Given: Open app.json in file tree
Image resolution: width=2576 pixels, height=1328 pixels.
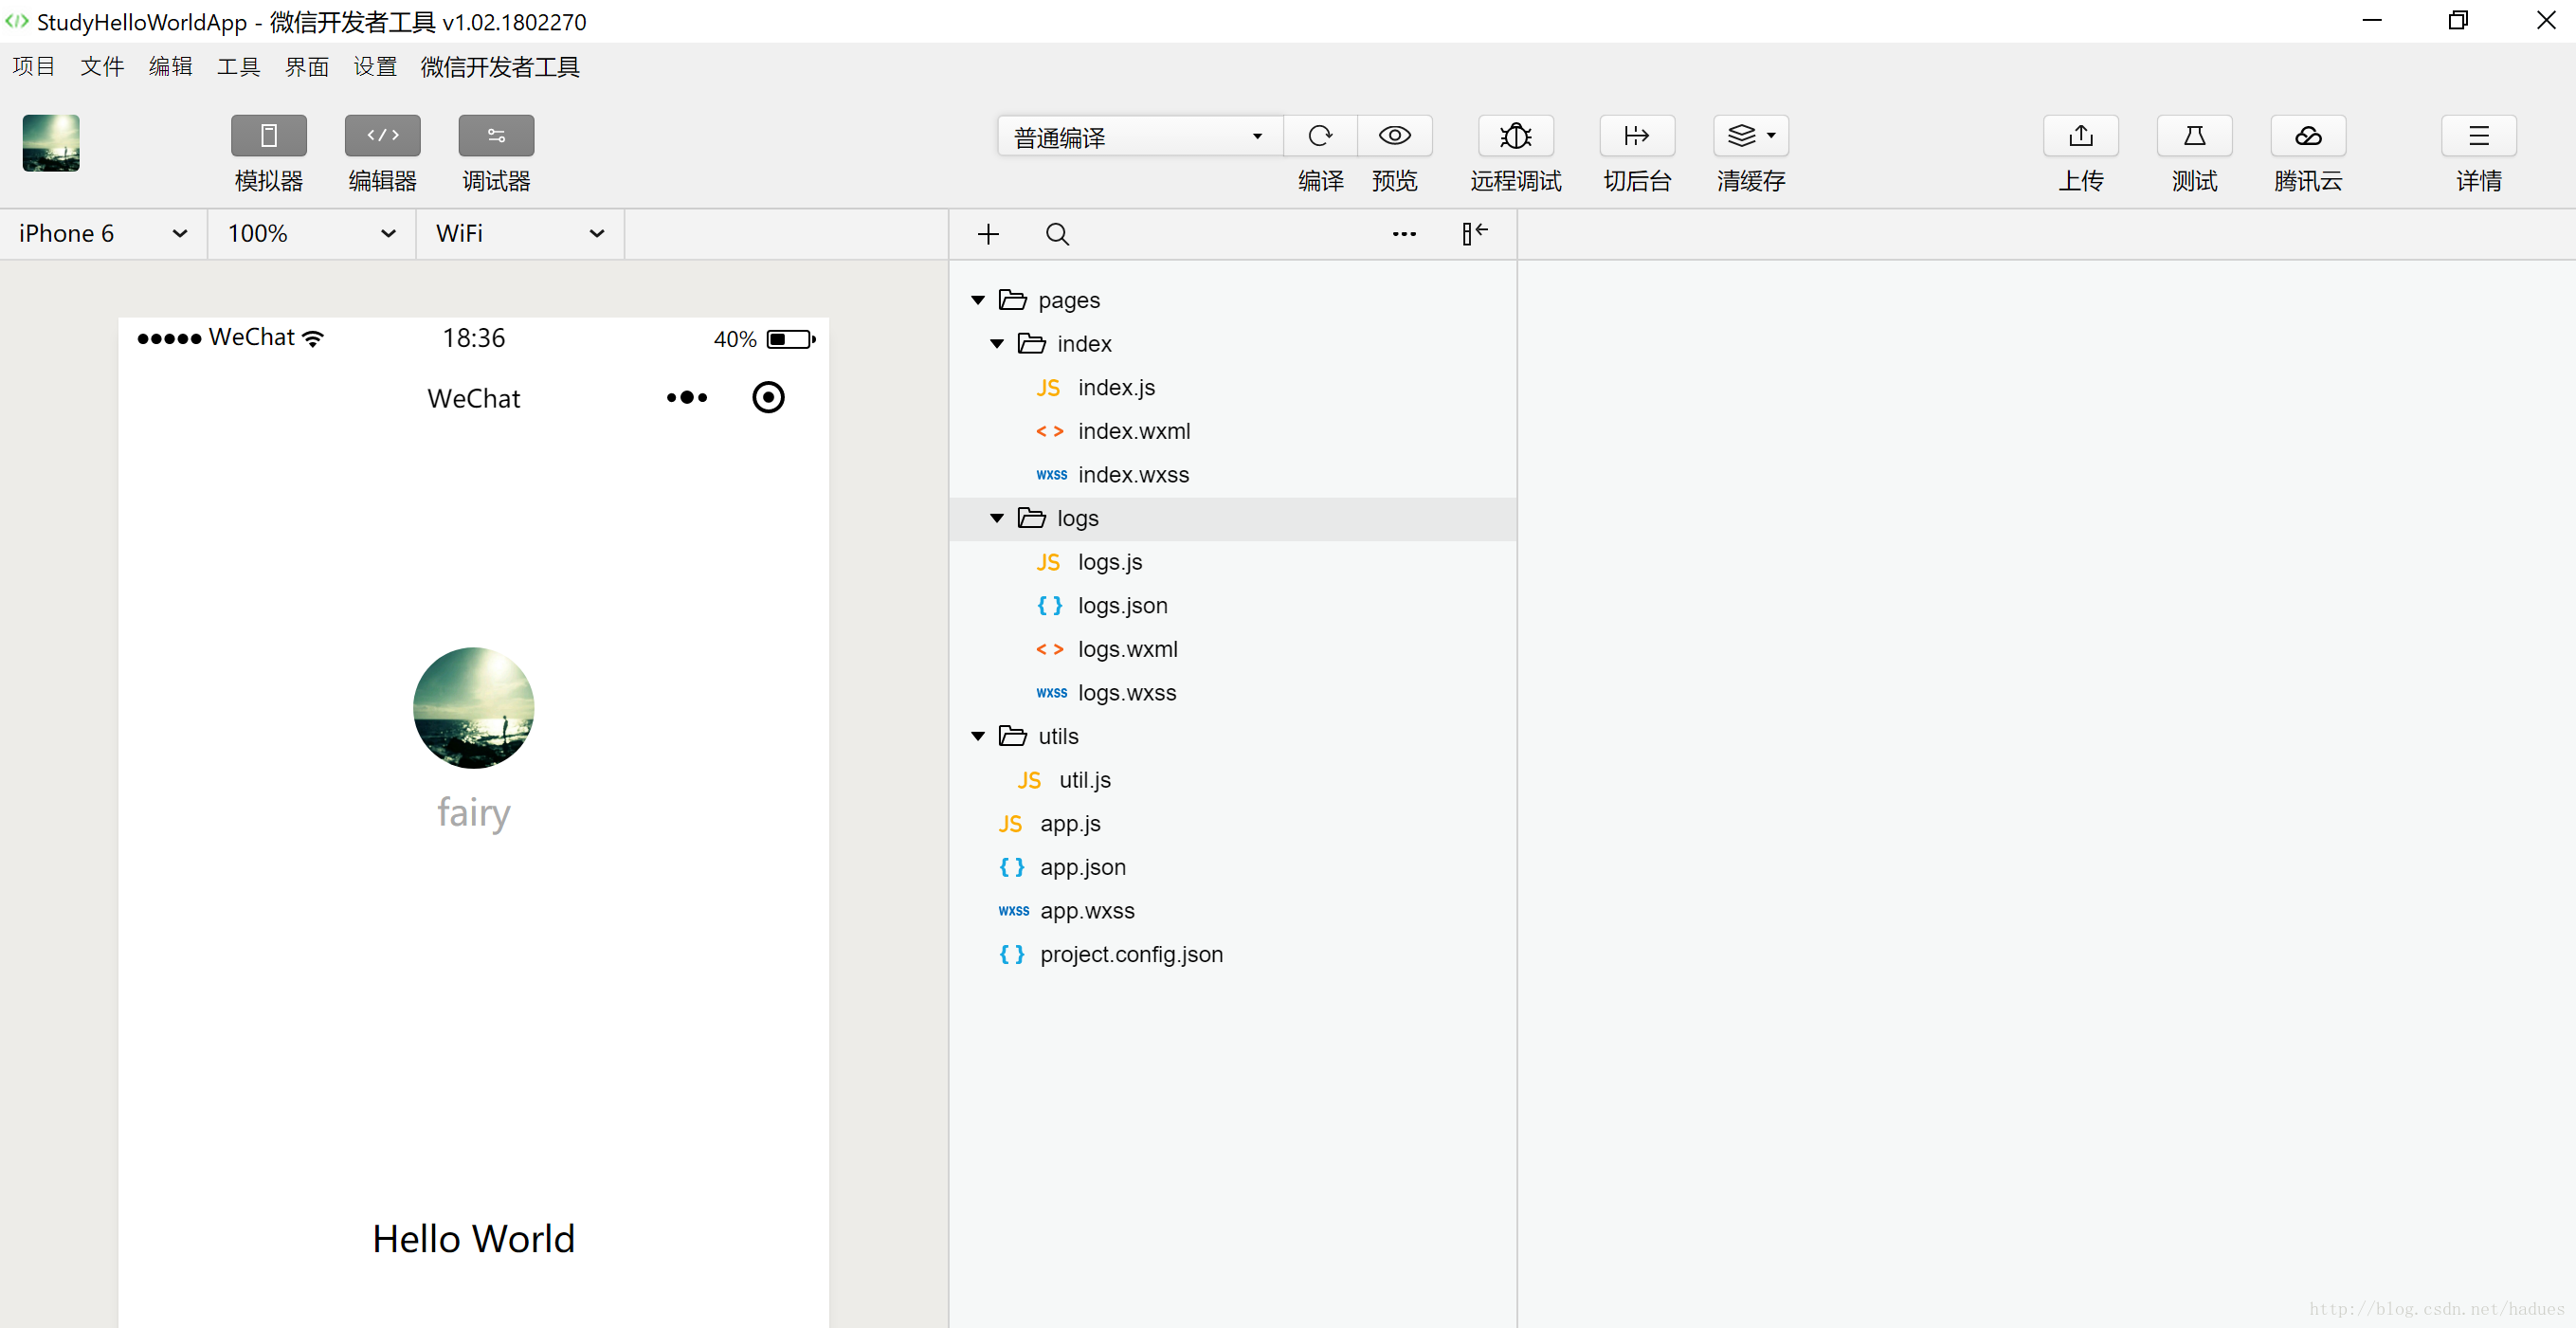Looking at the screenshot, I should [1082, 867].
